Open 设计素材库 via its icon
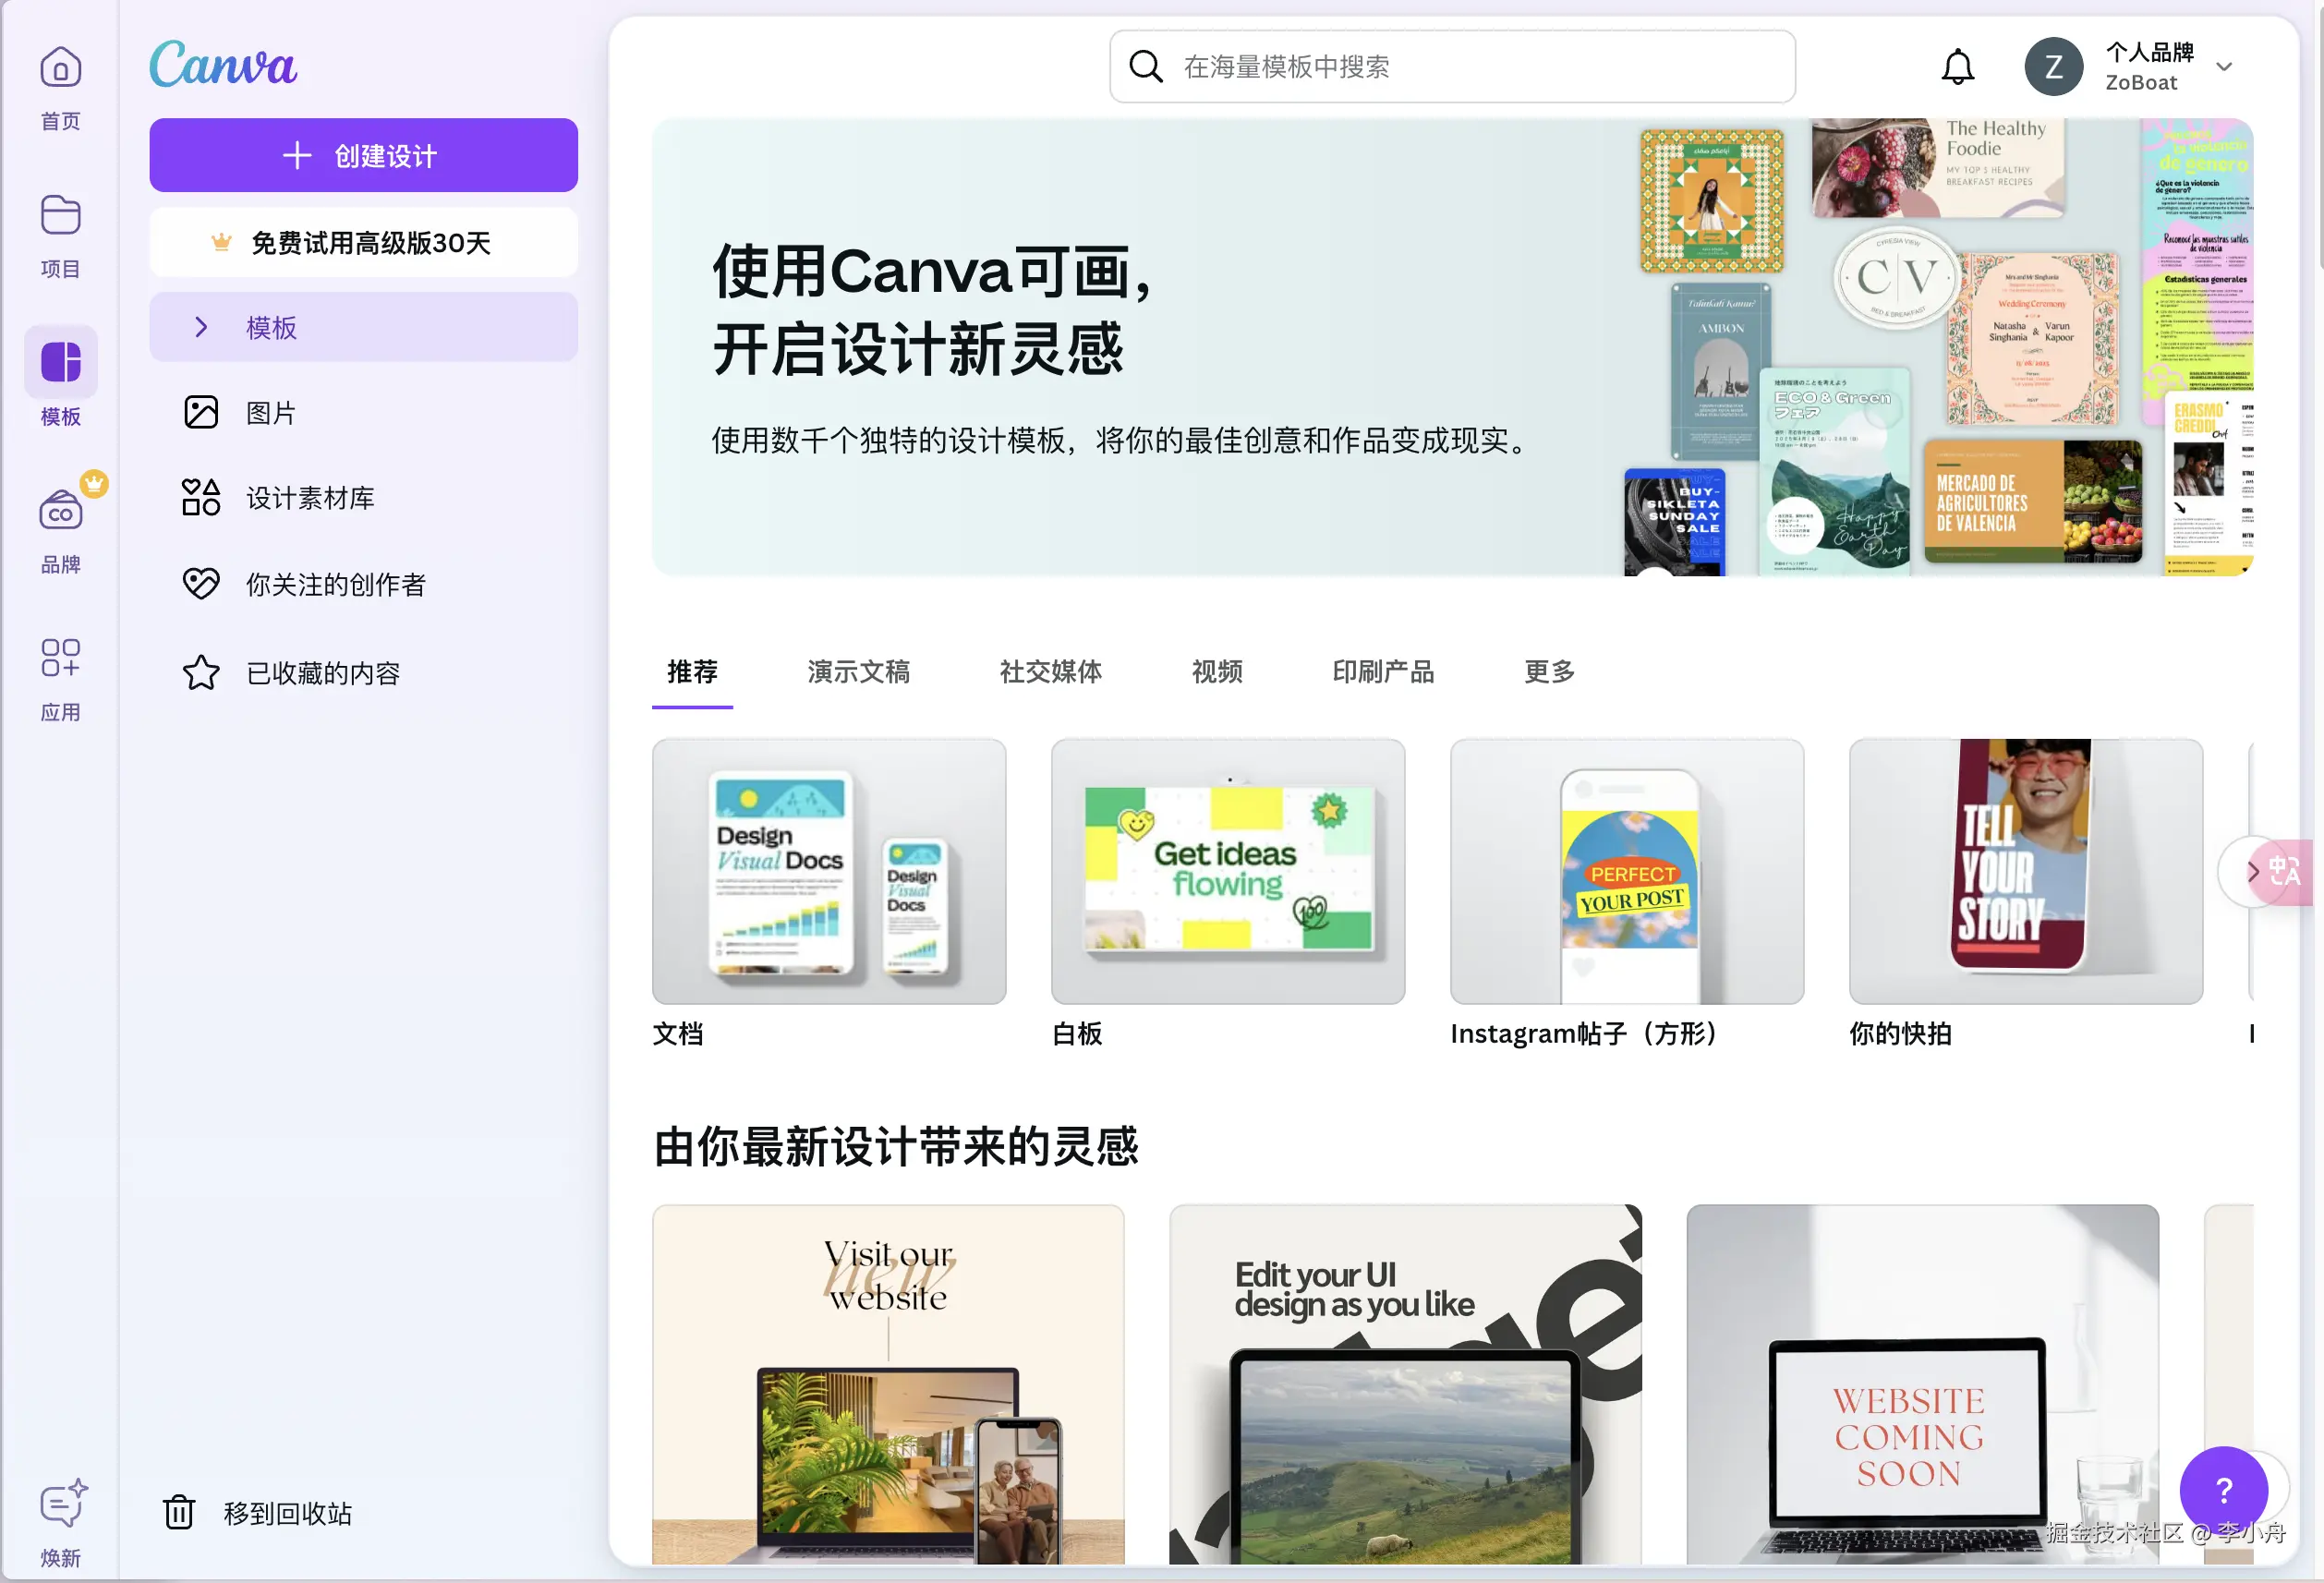The height and width of the screenshot is (1583, 2324). [201, 497]
